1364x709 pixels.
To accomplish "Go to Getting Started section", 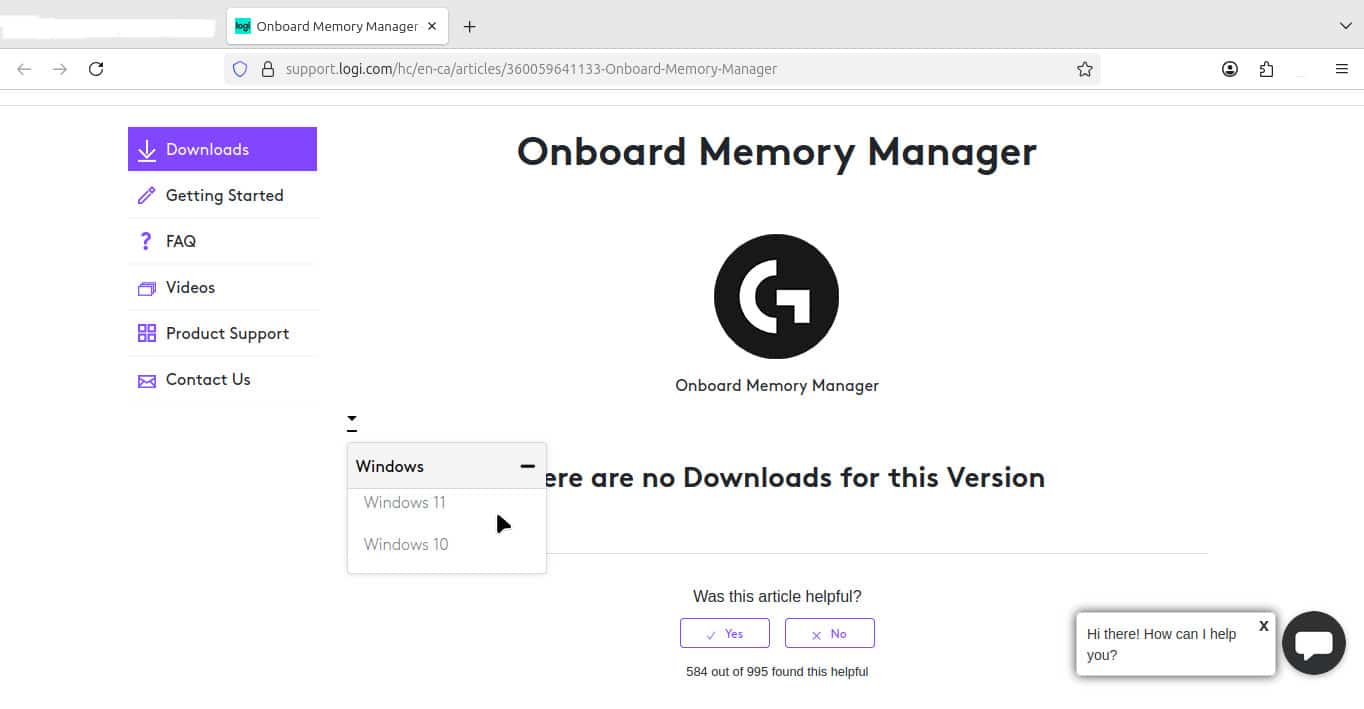I will coord(224,195).
